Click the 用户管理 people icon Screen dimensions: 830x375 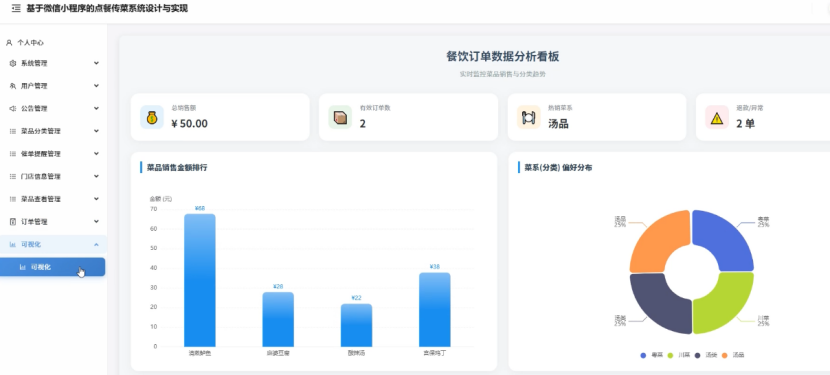(13, 86)
